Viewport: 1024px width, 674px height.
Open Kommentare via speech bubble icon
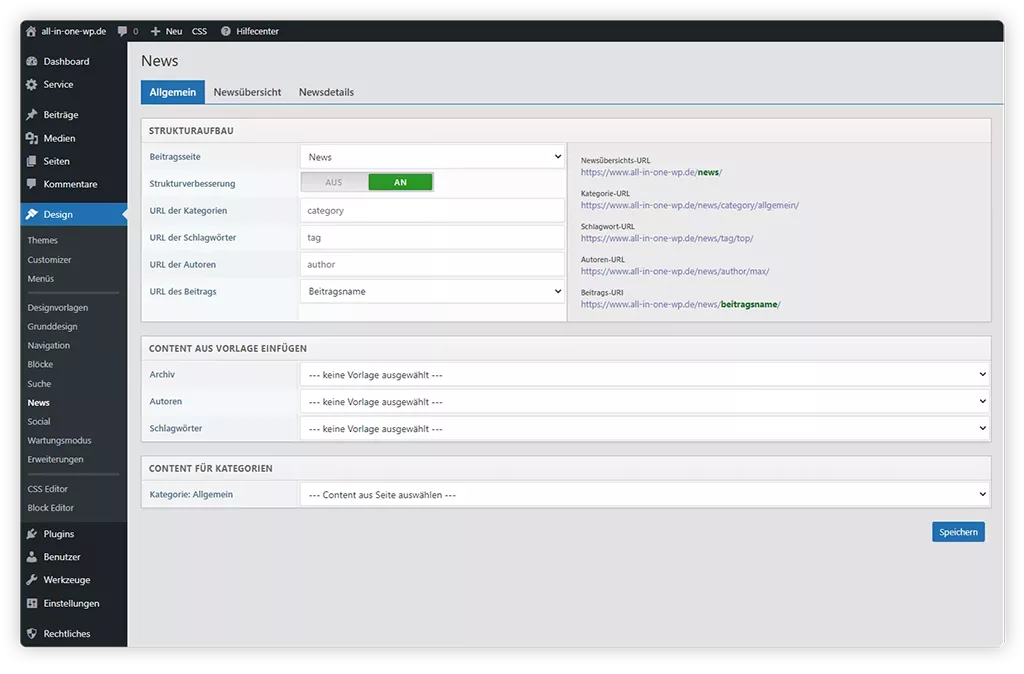[32, 184]
